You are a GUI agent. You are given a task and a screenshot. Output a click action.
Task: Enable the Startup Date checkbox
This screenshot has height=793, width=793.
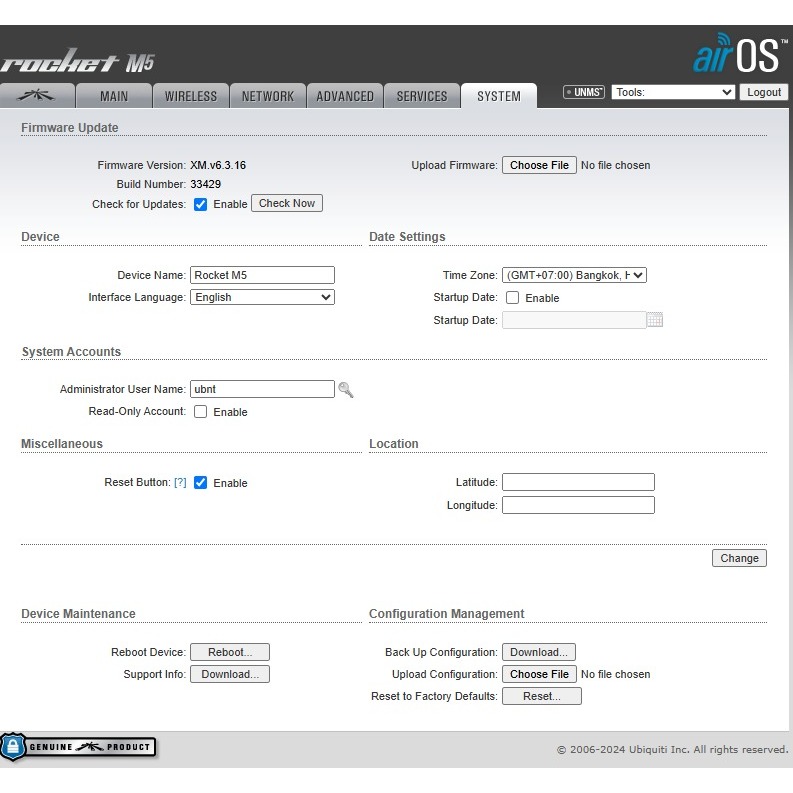(512, 298)
